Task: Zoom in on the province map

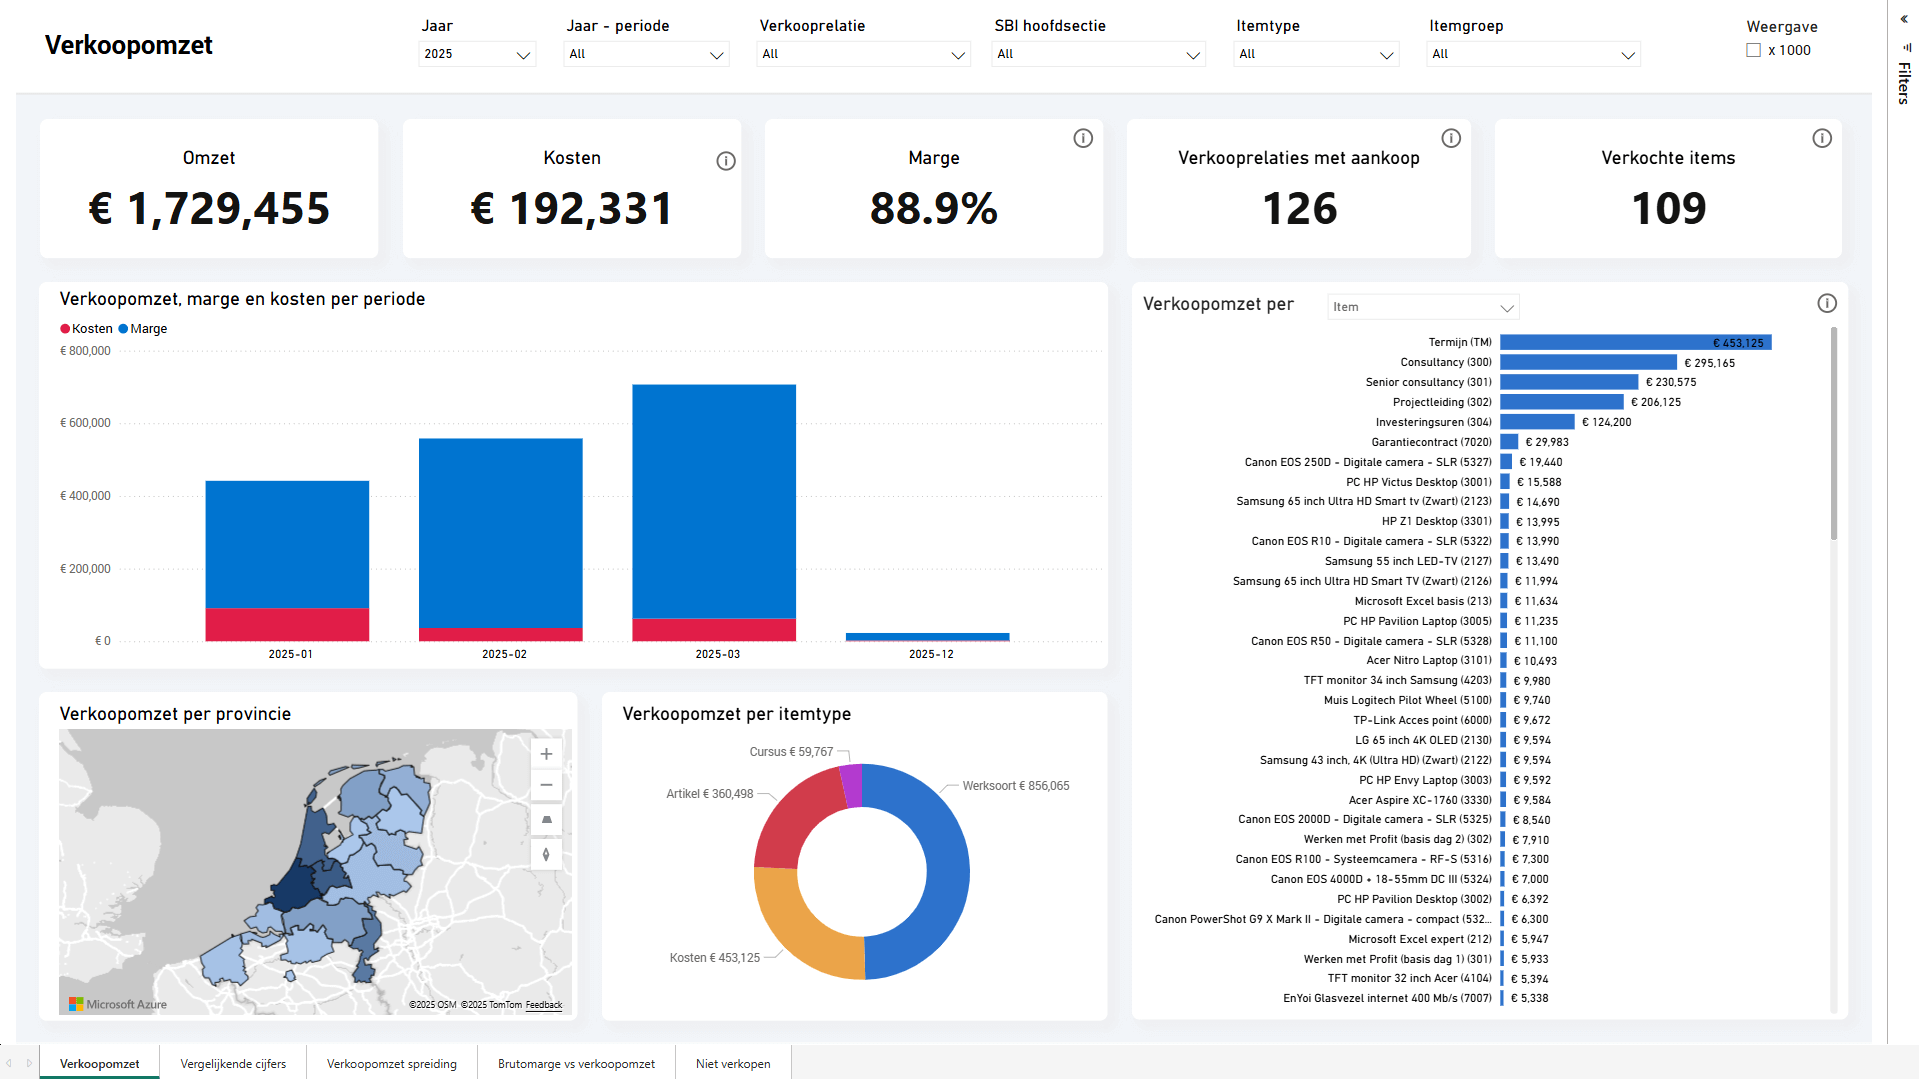Action: [x=546, y=754]
